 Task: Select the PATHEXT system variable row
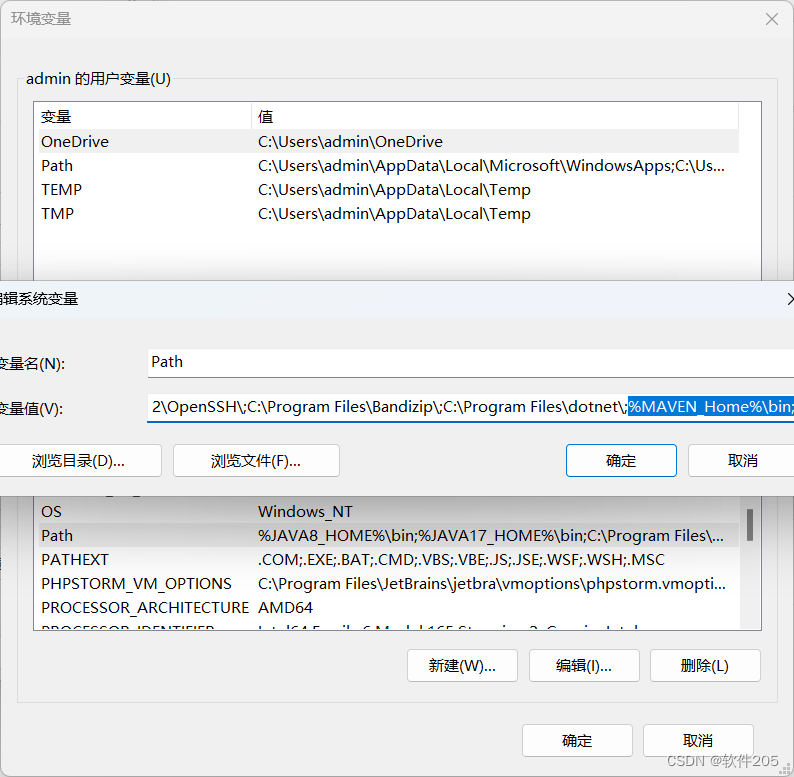tap(388, 560)
